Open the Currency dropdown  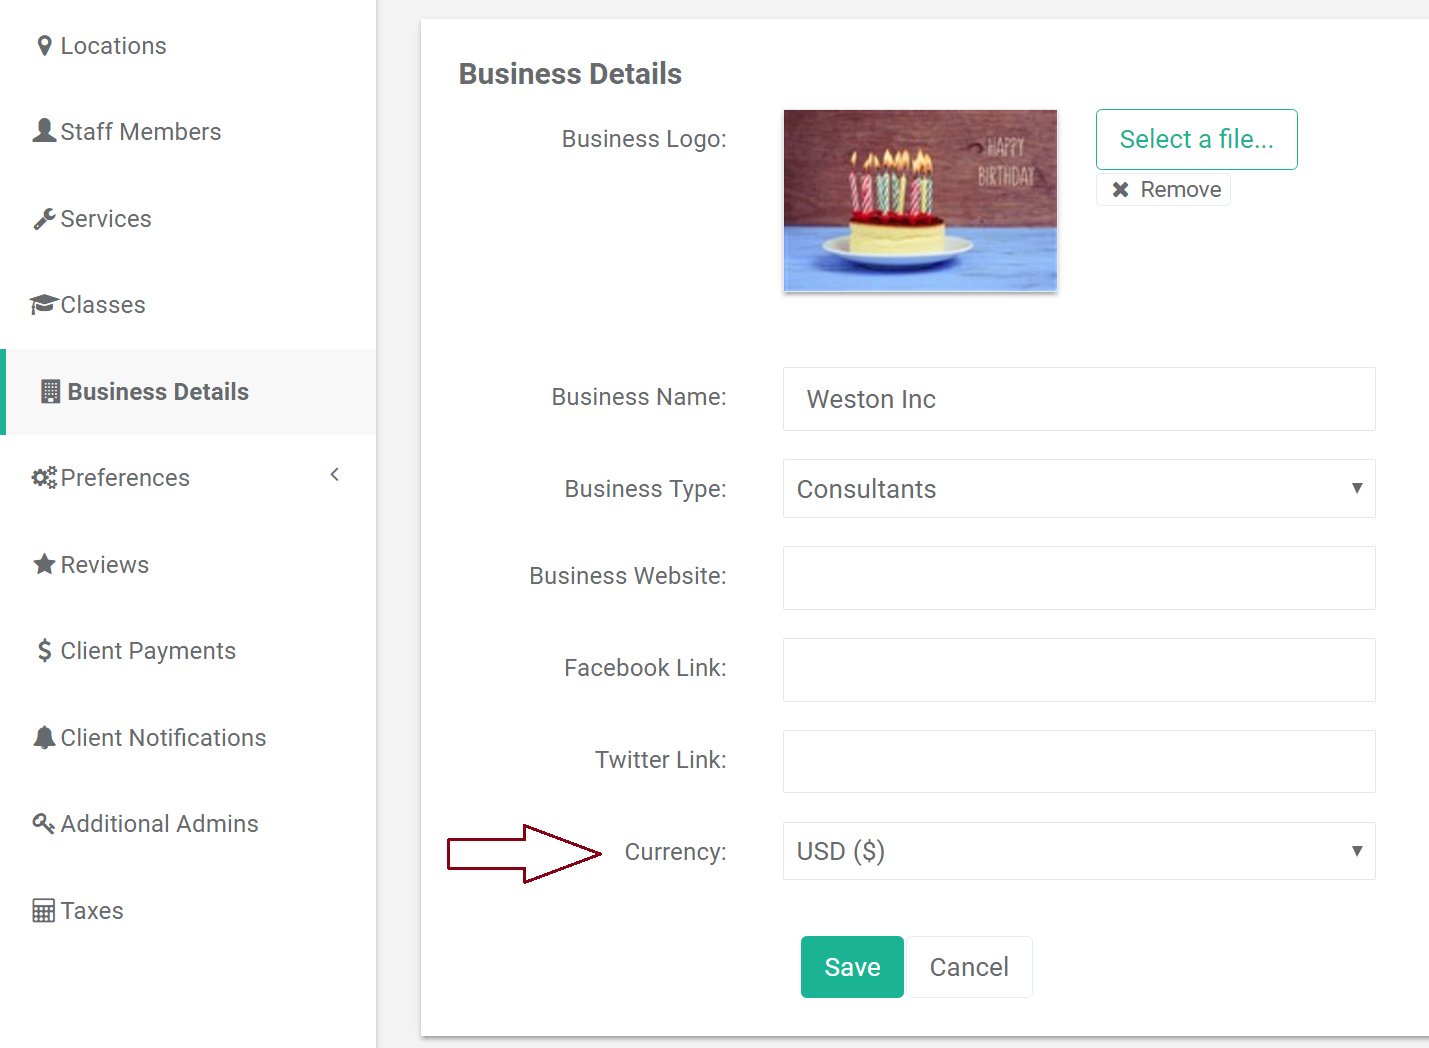pos(1078,851)
